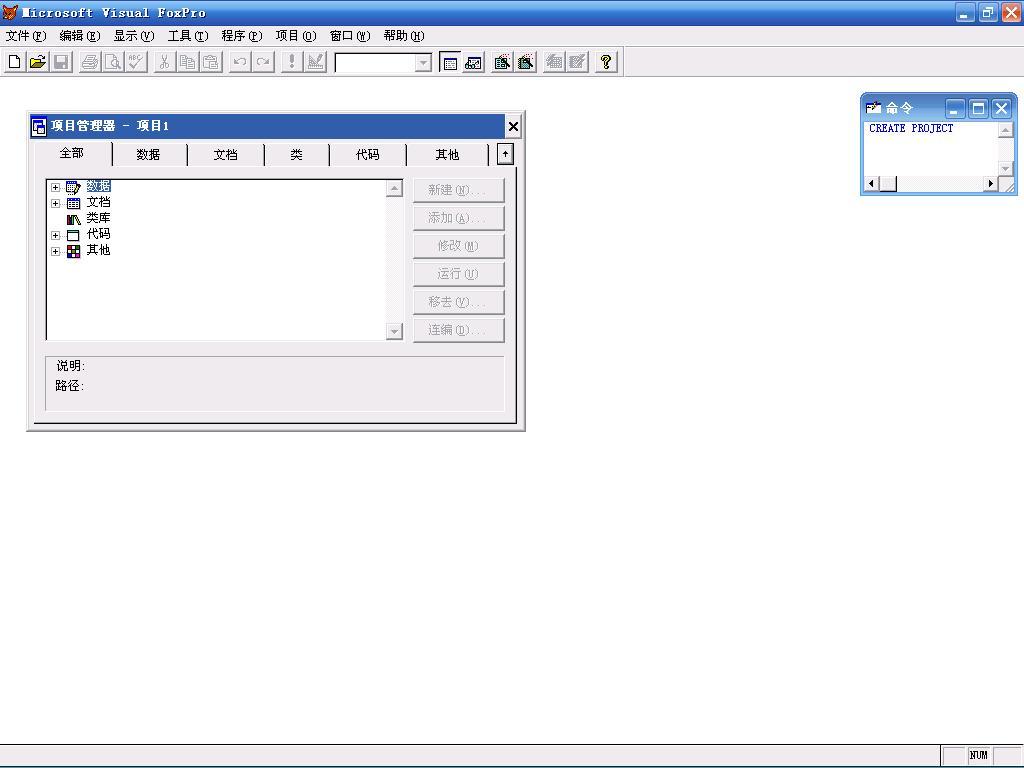Open the Data Session window icon
The image size is (1024, 768).
tap(473, 62)
